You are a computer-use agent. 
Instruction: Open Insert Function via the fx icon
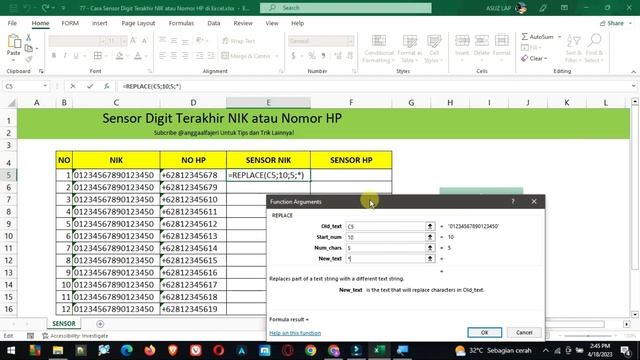point(106,86)
